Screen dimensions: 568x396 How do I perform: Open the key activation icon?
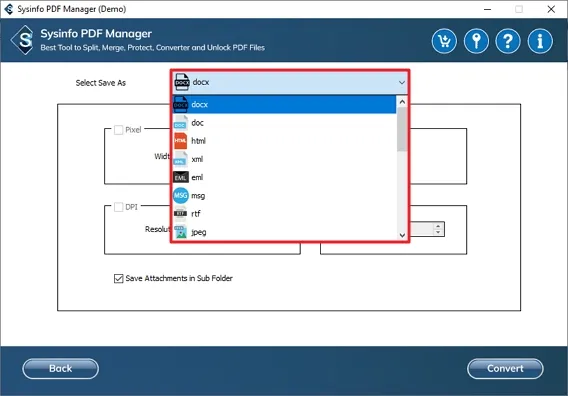coord(476,41)
